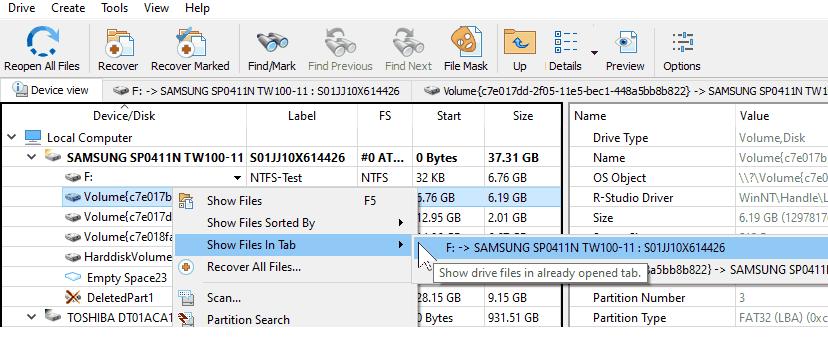Open Show Files Sorted By submenu
828x362 pixels.
point(293,223)
